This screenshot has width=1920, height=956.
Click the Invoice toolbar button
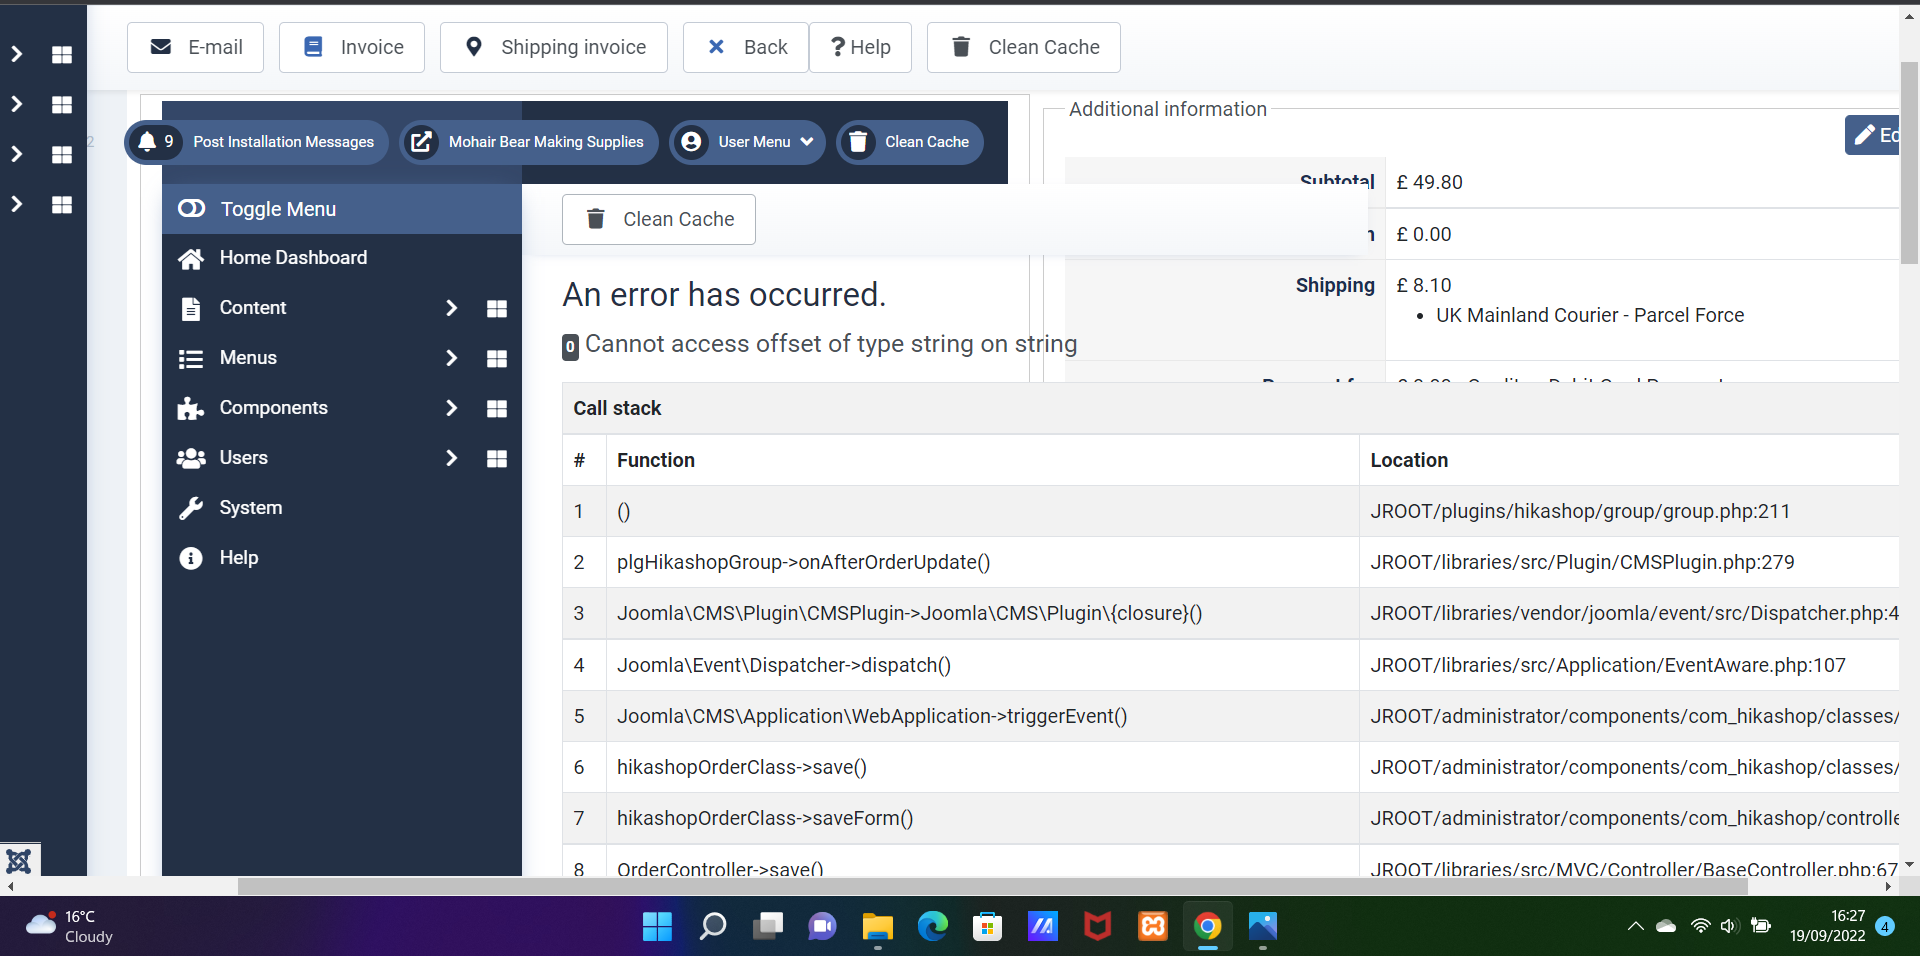(x=352, y=47)
